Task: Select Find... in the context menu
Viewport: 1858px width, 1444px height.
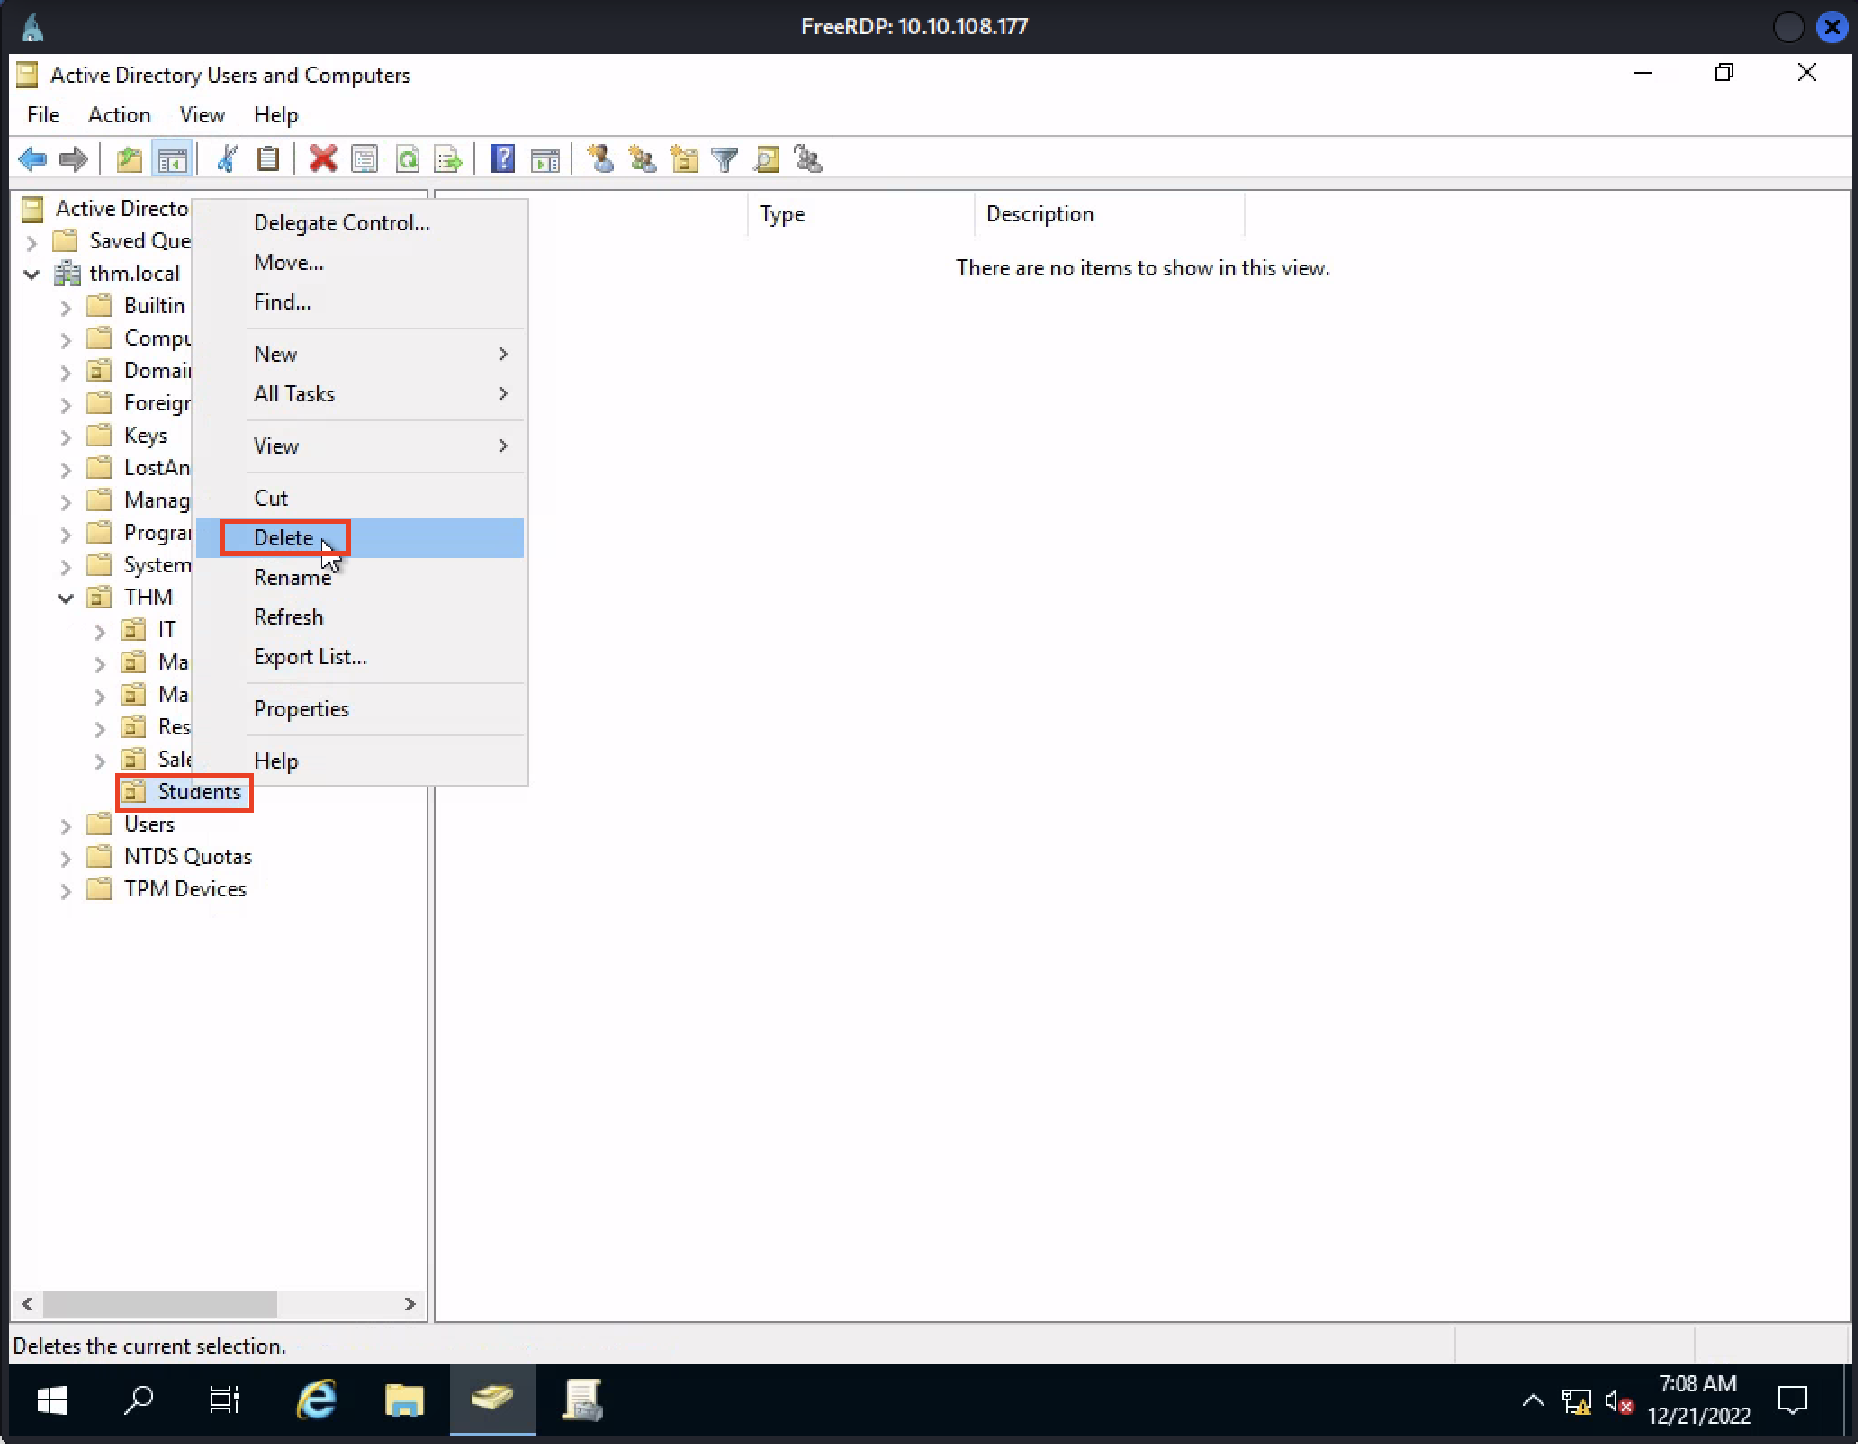Action: point(360,302)
